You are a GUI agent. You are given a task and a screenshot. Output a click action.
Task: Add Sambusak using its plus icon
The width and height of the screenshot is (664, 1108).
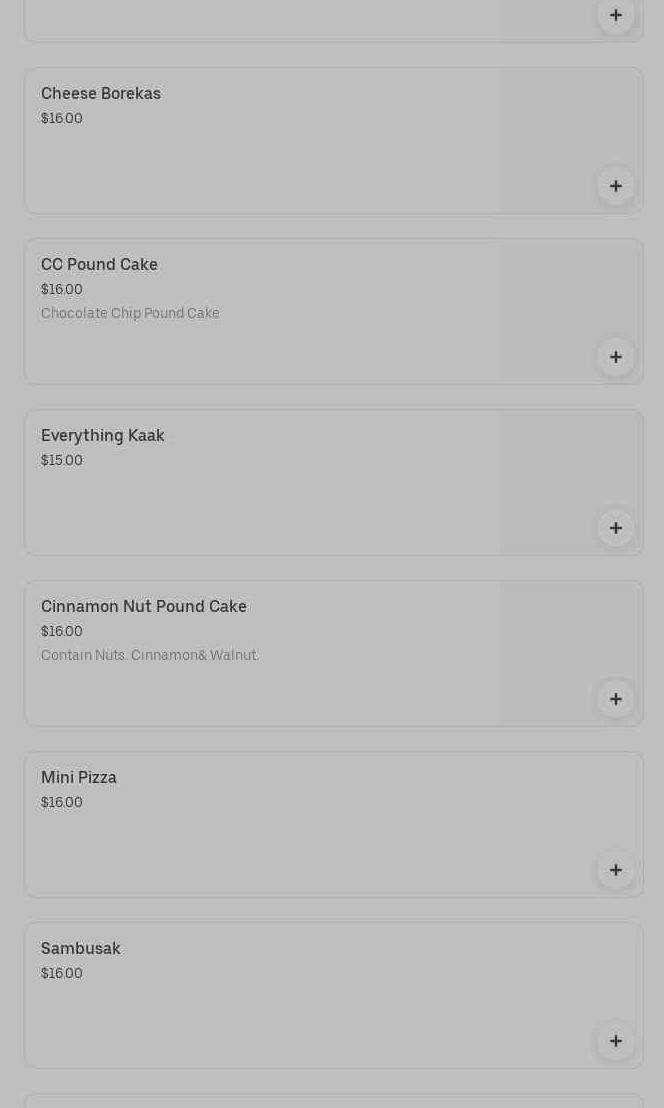point(615,1041)
